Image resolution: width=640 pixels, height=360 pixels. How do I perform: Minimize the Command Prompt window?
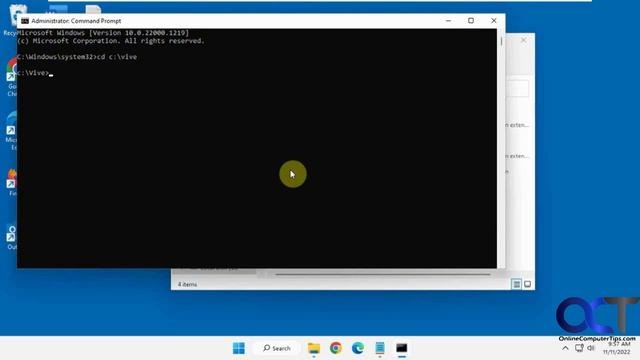(x=448, y=20)
